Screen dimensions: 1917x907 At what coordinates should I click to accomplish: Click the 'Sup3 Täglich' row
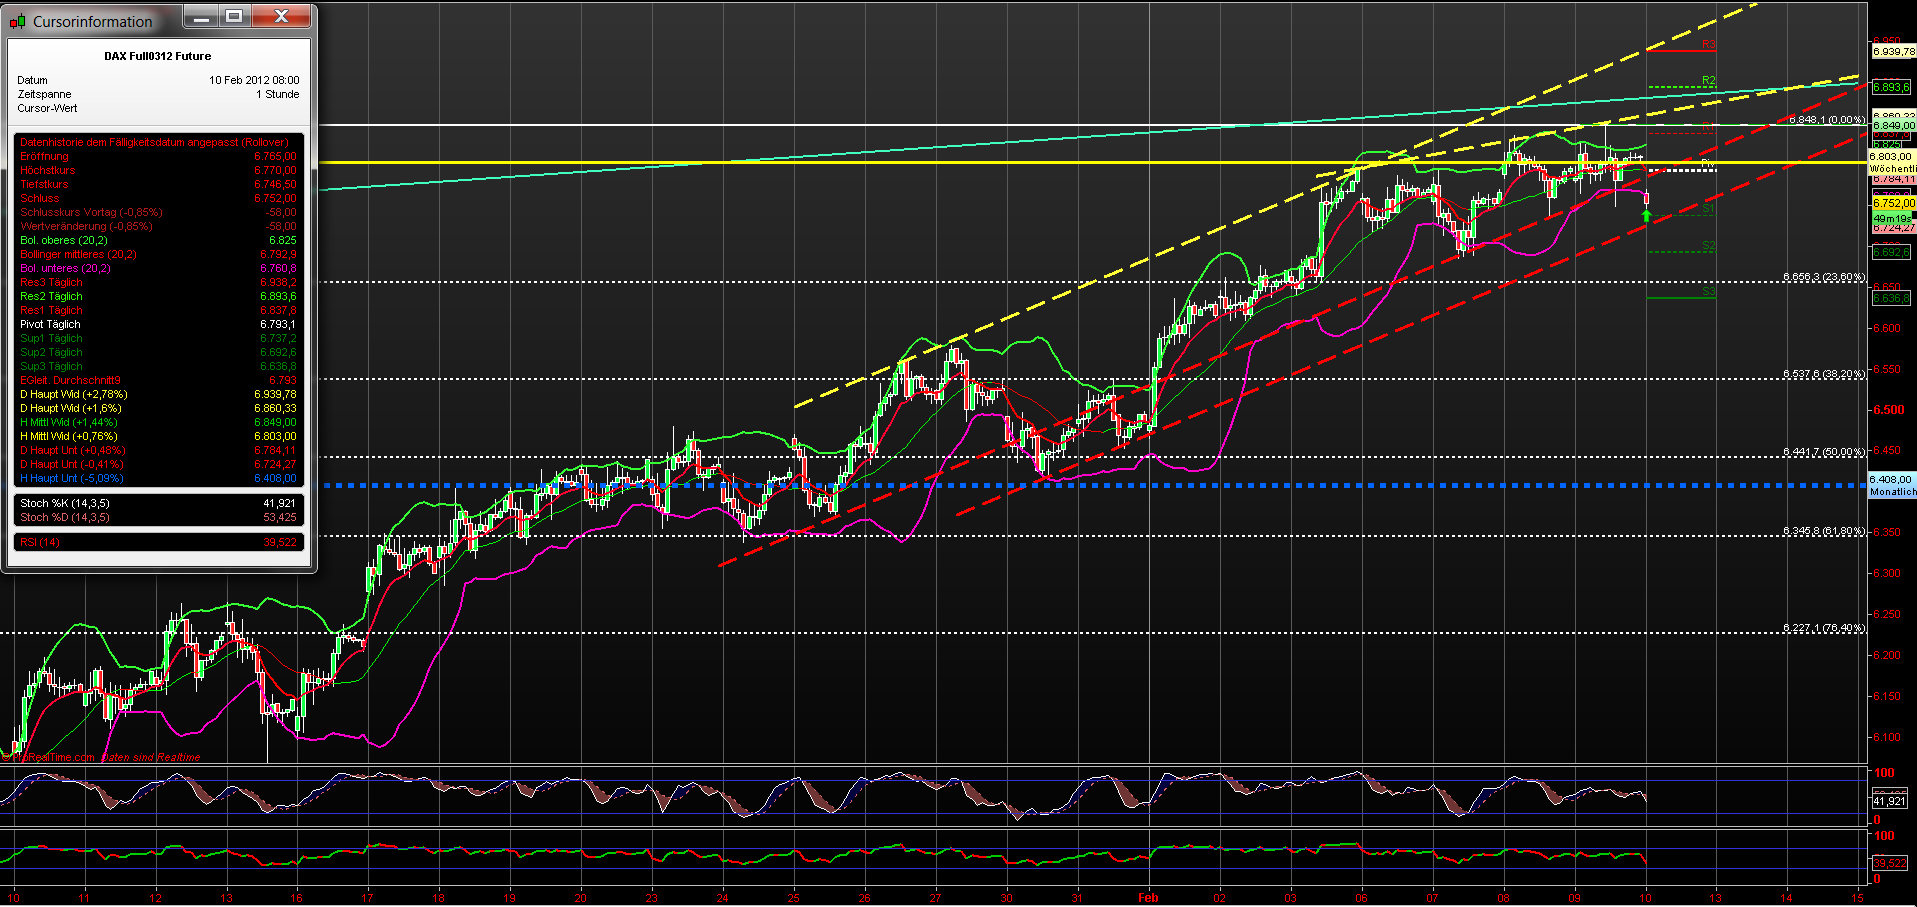coord(158,366)
